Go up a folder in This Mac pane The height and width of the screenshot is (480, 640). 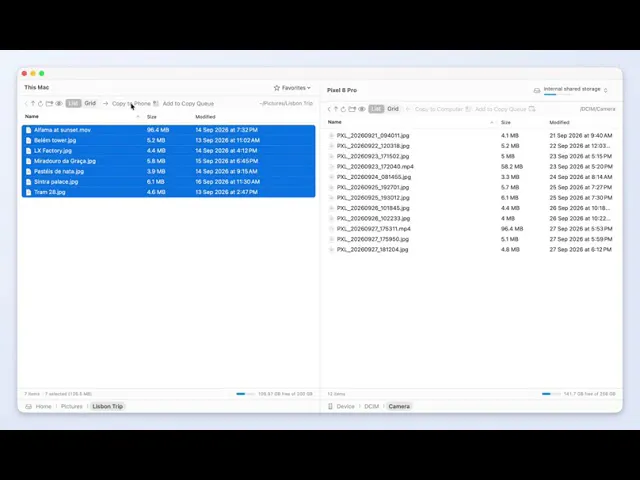(33, 104)
